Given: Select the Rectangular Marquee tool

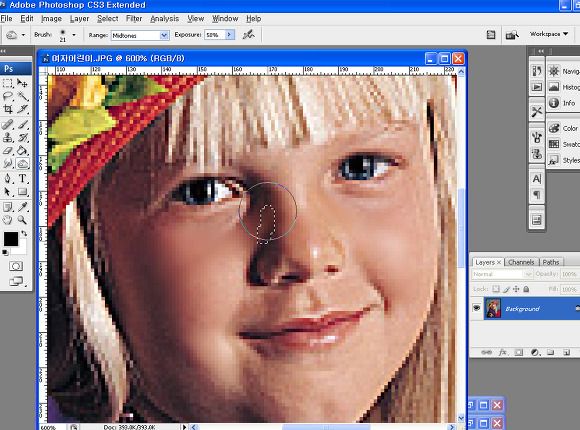Looking at the screenshot, I should click(x=8, y=83).
